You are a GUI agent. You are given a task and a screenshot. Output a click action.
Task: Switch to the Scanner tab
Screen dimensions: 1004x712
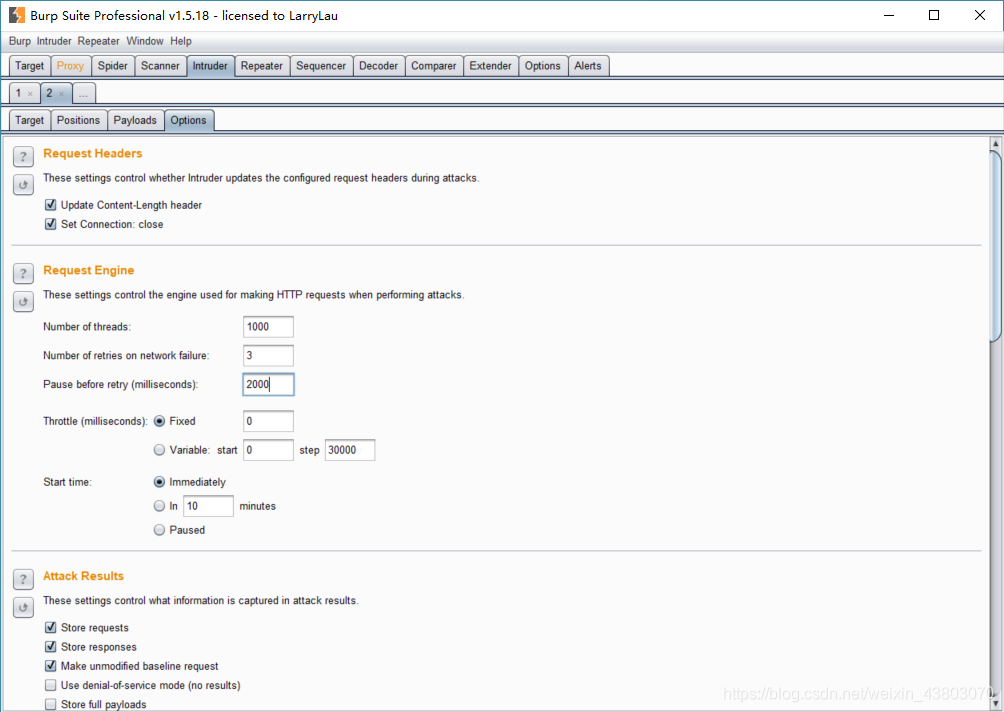point(160,66)
